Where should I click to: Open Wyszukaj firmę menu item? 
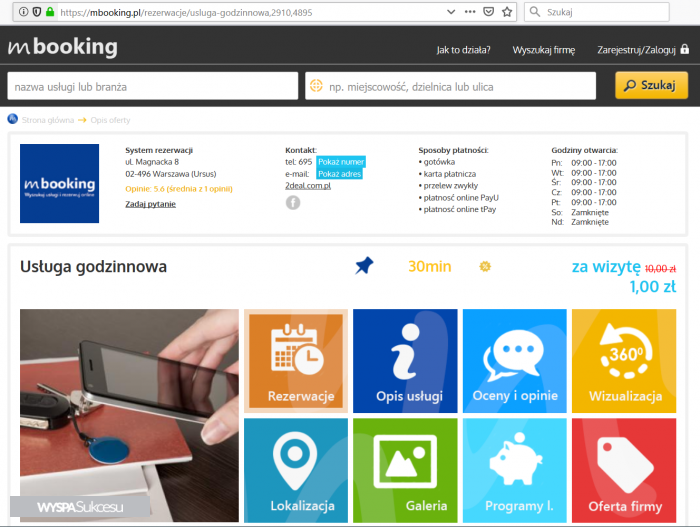click(544, 50)
